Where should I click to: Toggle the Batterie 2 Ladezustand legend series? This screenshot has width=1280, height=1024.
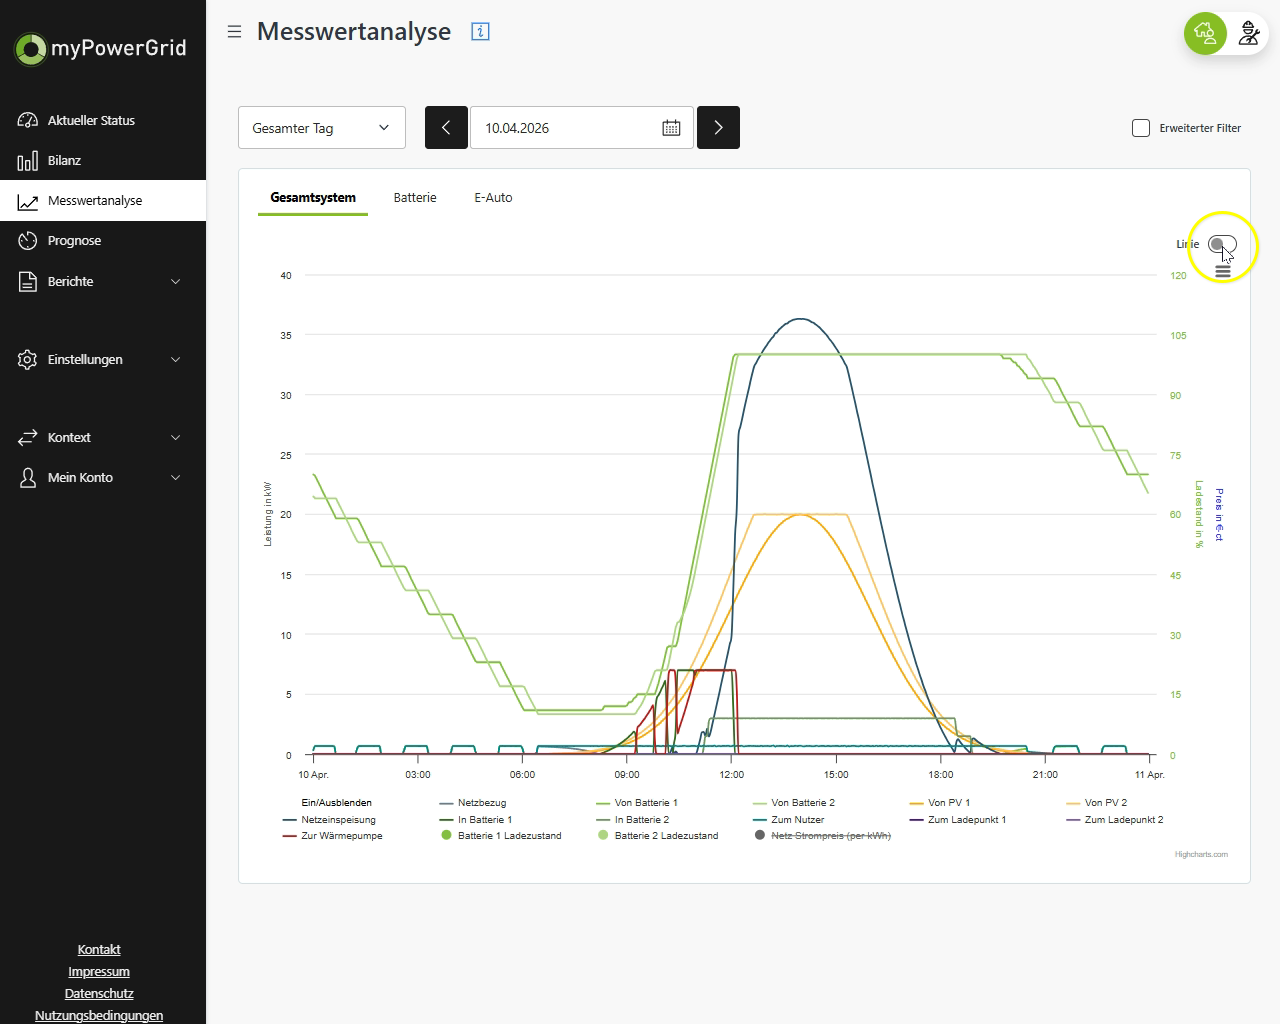658,836
